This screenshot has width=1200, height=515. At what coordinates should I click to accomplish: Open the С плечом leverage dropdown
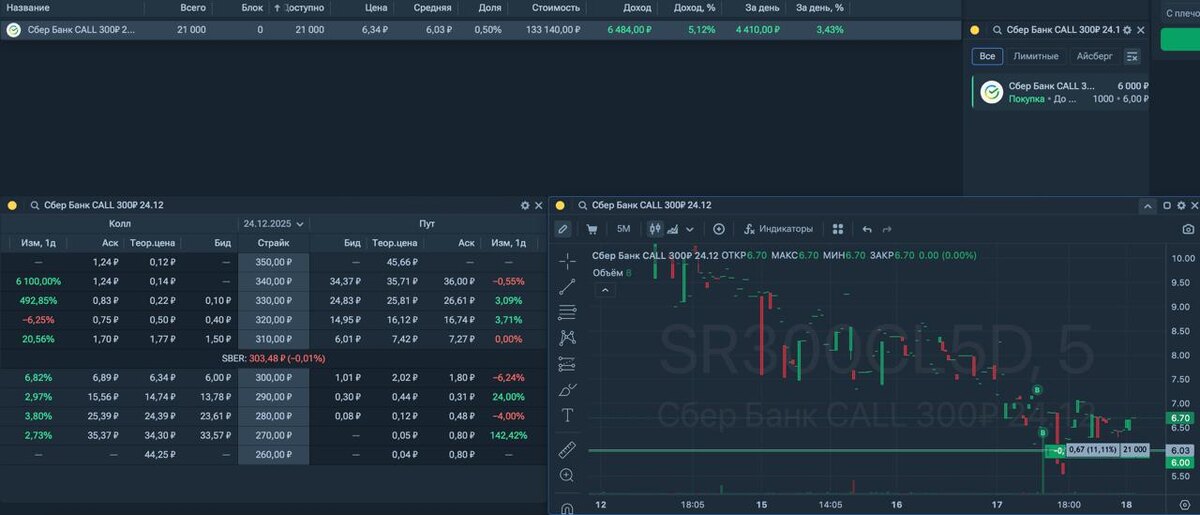coord(1180,14)
